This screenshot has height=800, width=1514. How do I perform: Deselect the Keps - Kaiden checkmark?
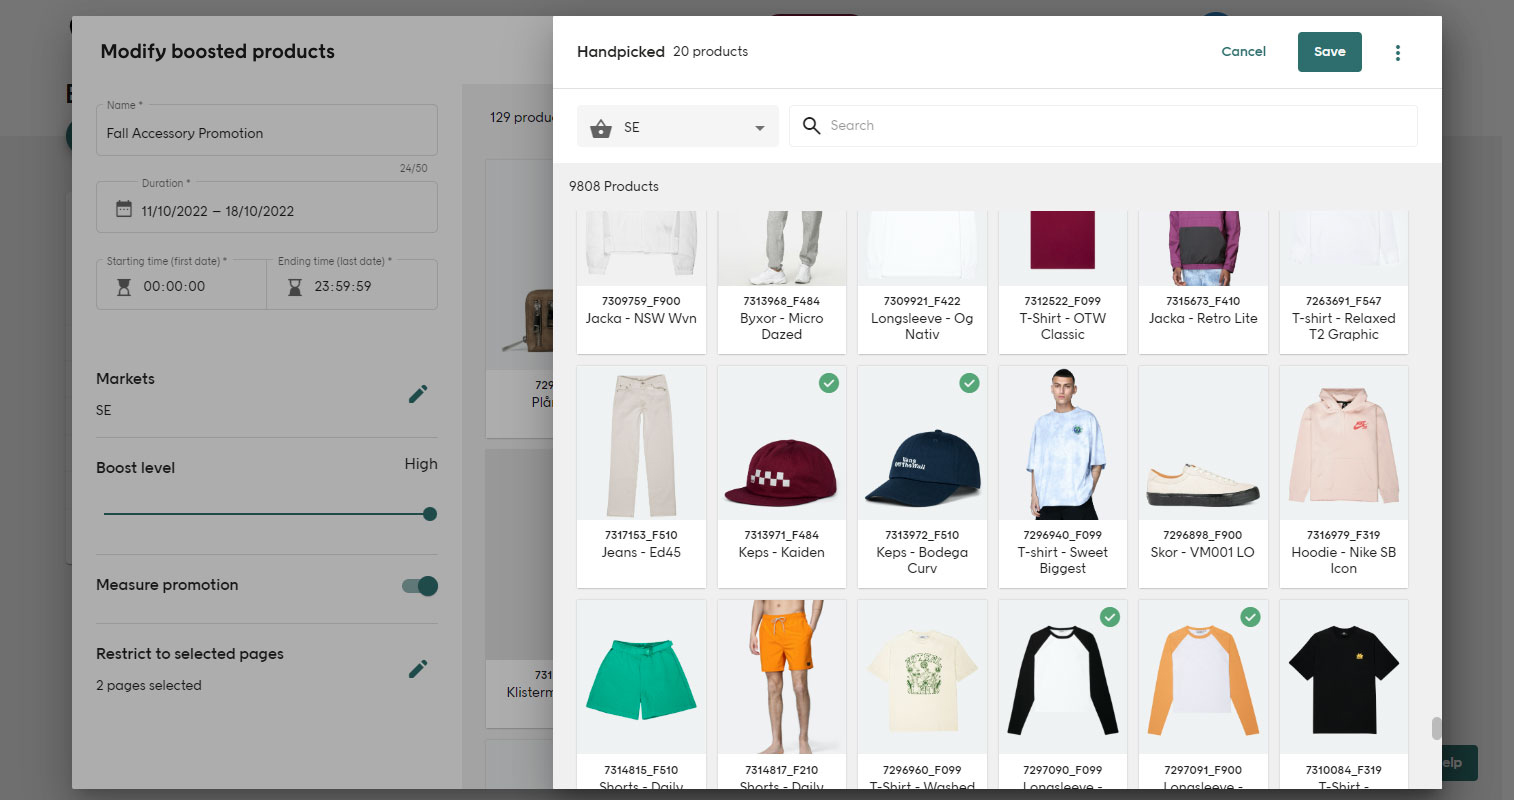[829, 383]
